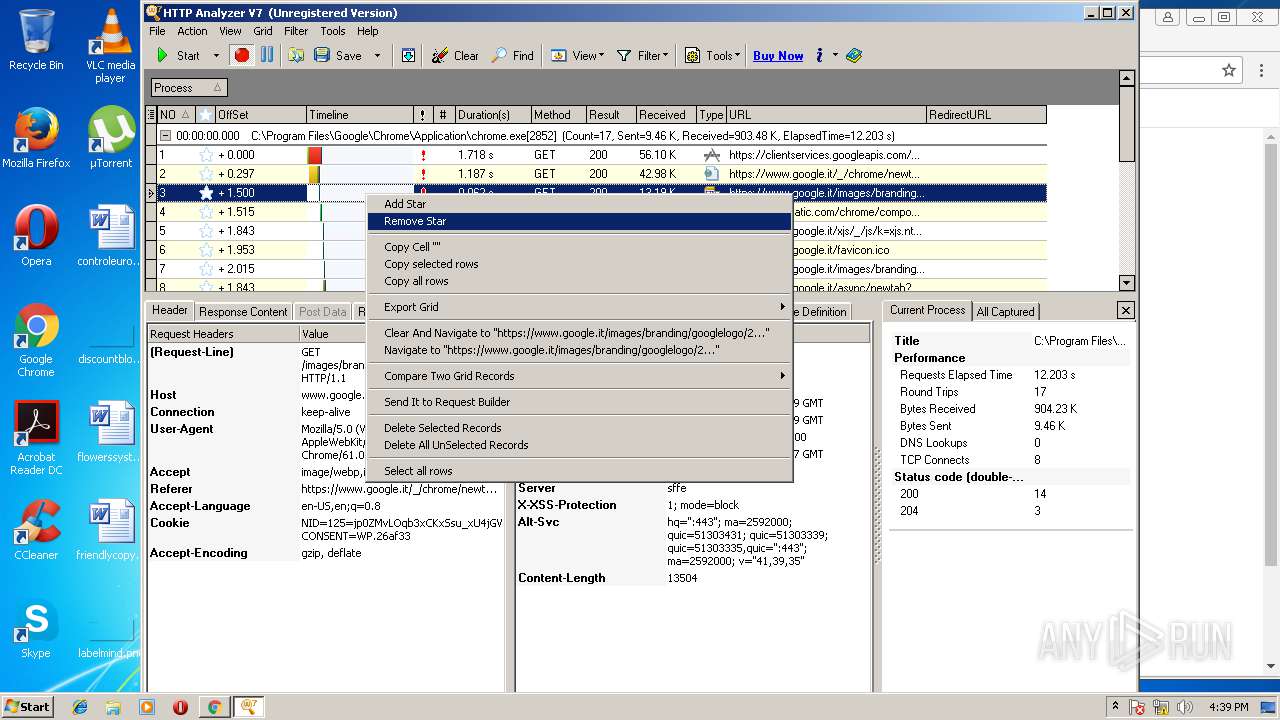Choose Copy selected rows menu entry
Image resolution: width=1280 pixels, height=720 pixels.
coord(580,264)
